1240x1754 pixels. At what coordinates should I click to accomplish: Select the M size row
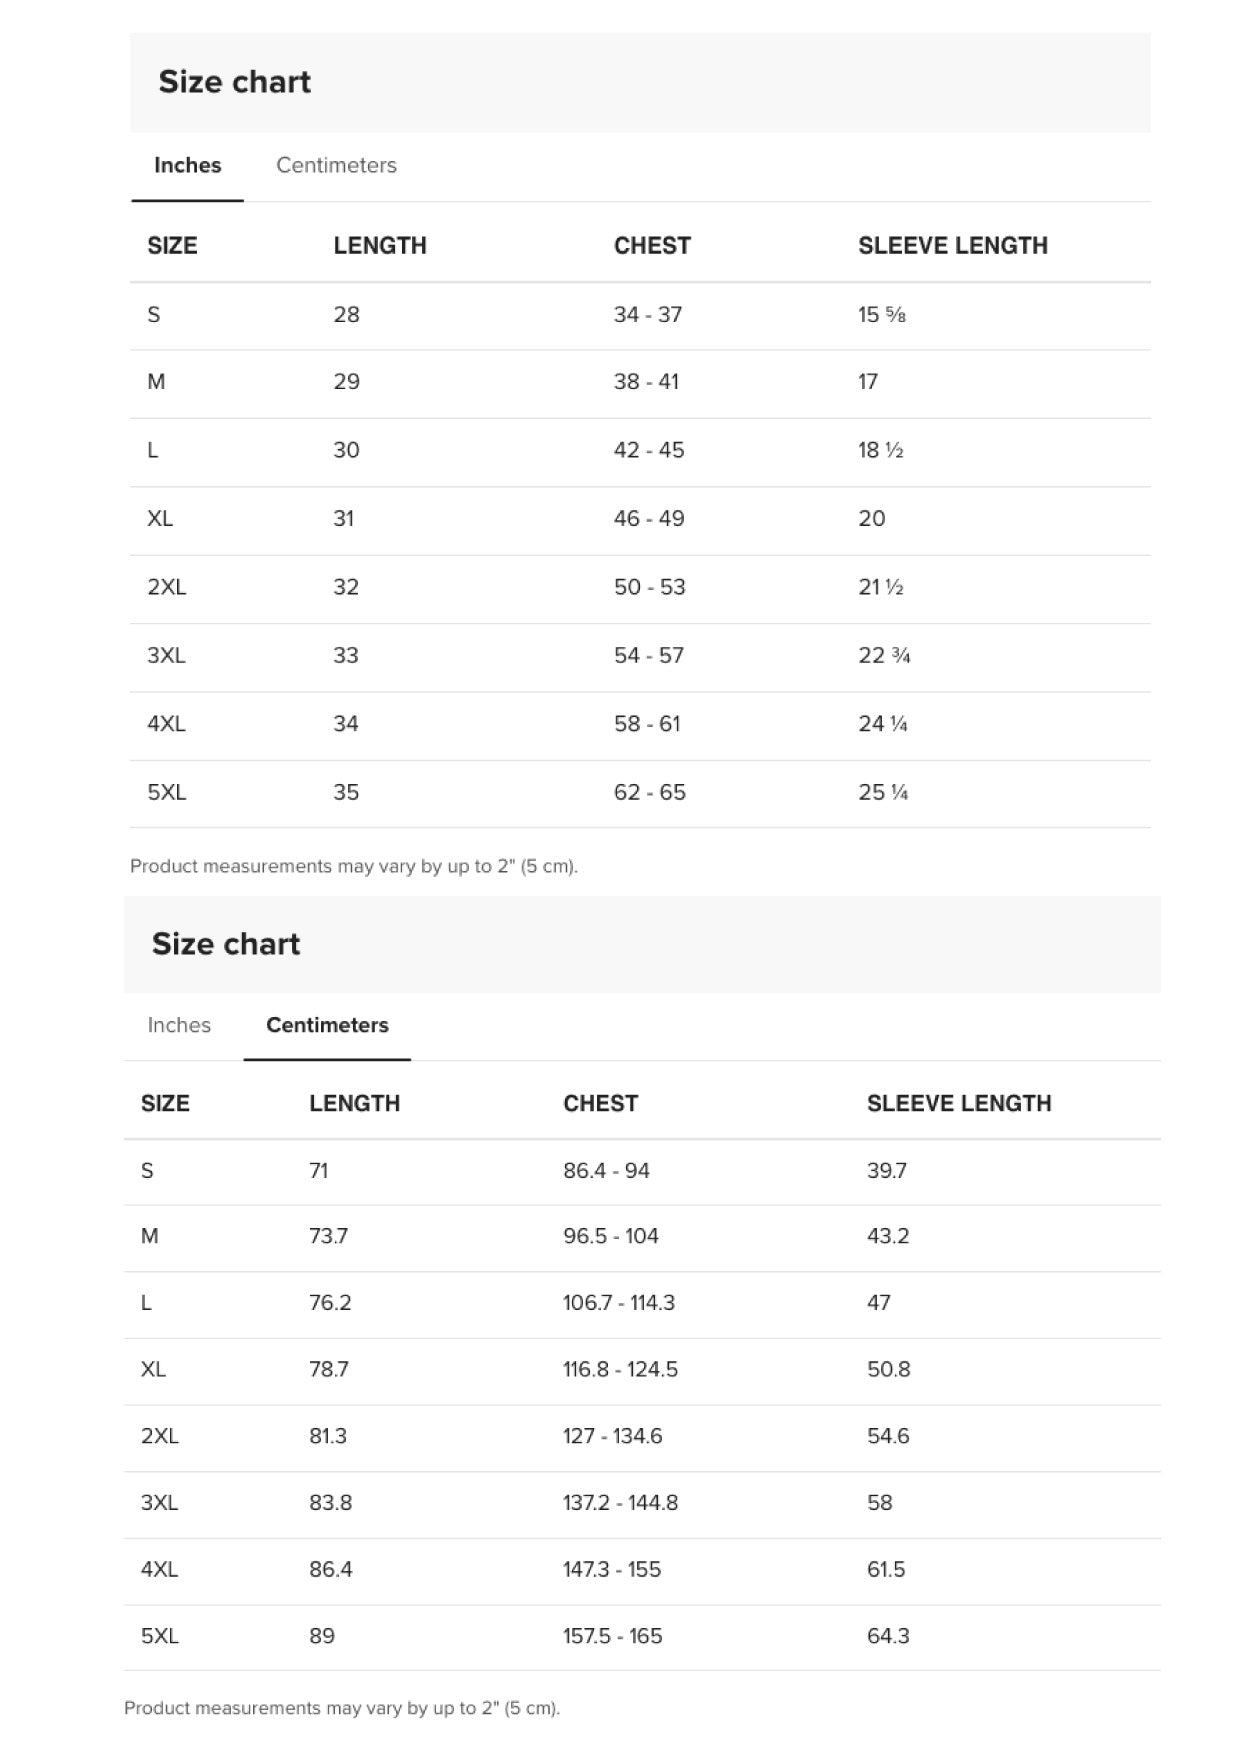coord(155,382)
